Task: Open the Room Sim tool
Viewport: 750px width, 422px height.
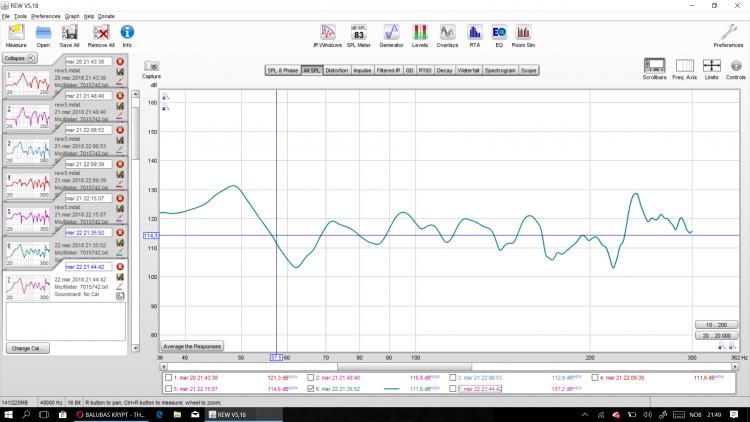Action: pos(523,36)
